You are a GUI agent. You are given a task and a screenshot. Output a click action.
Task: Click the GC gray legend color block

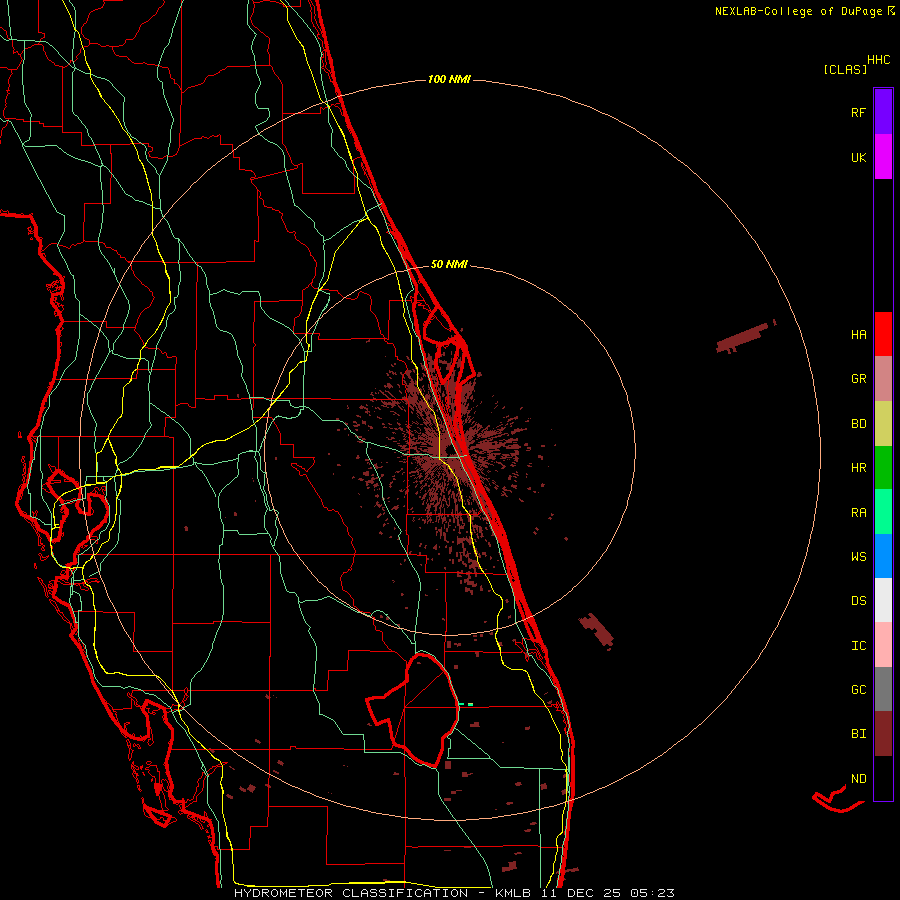883,689
